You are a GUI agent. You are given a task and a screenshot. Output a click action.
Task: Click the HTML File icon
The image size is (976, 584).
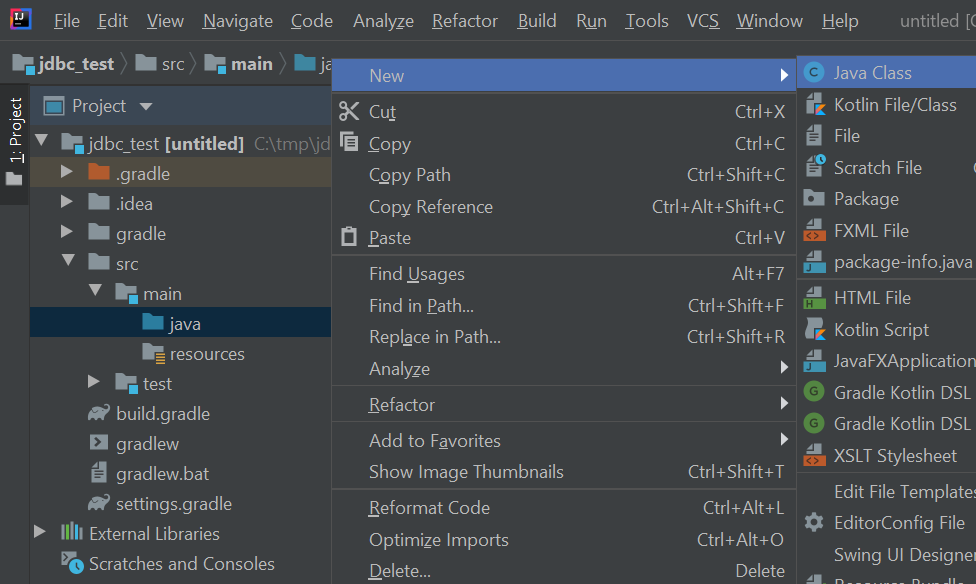coord(815,298)
